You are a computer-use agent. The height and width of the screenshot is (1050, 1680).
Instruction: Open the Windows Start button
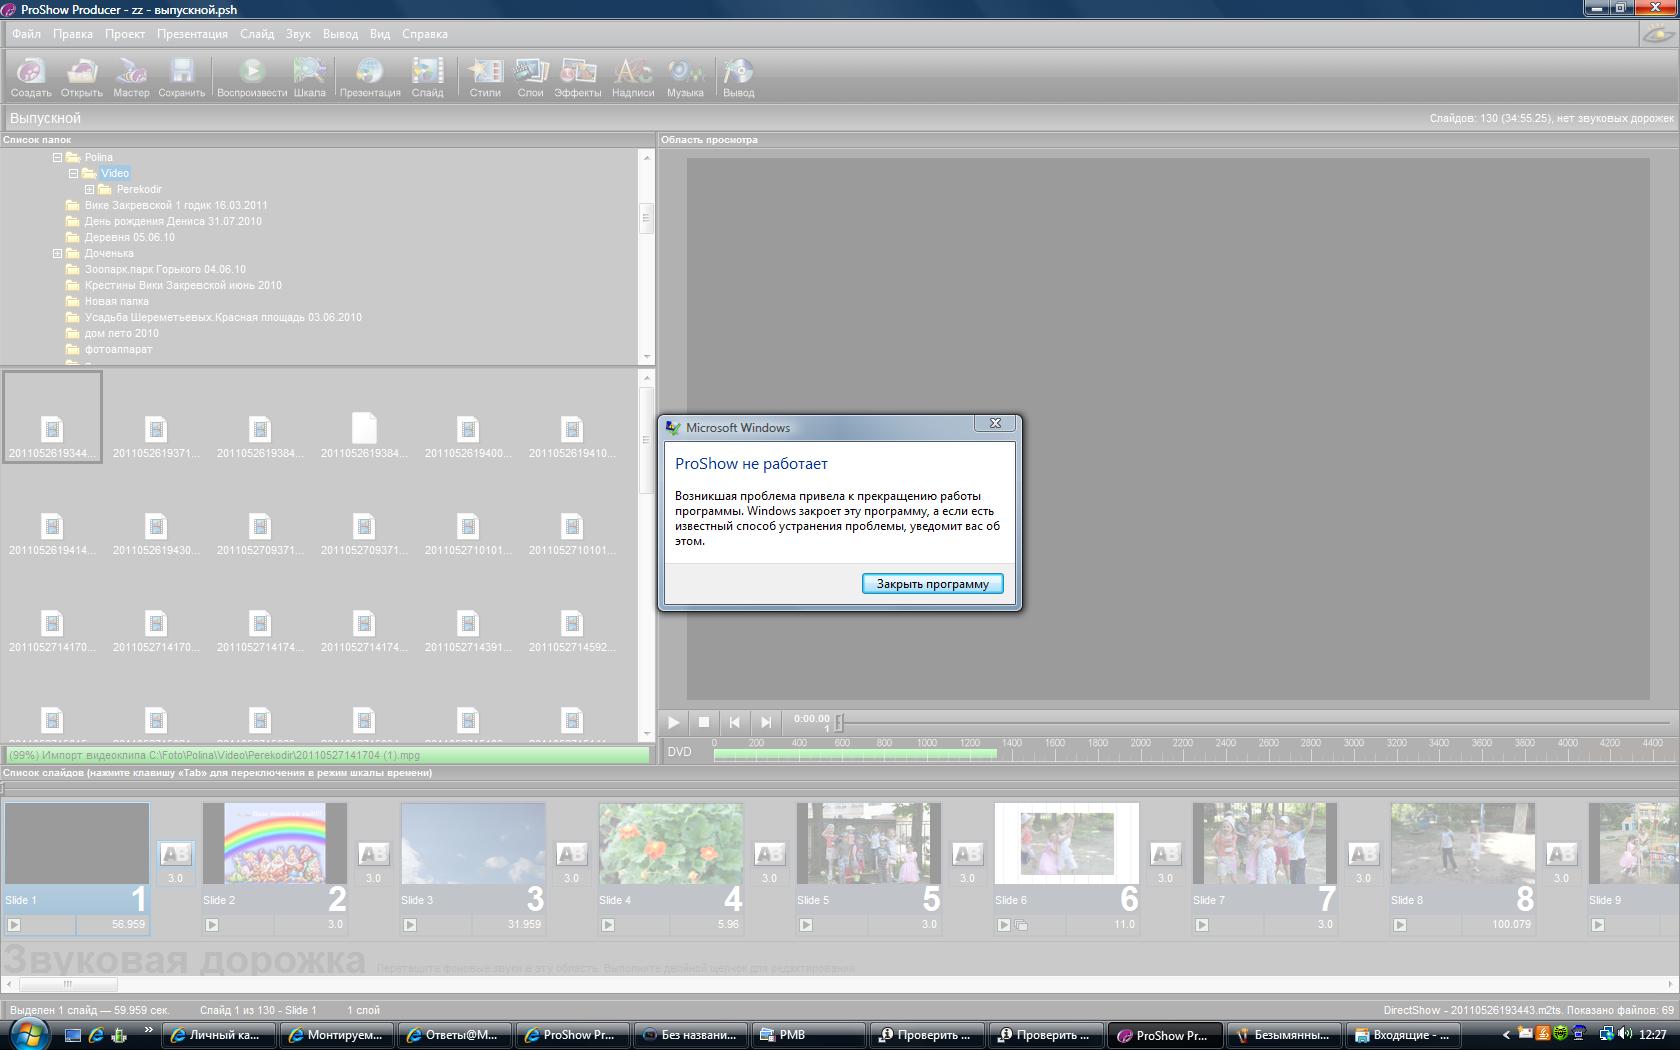(28, 1034)
